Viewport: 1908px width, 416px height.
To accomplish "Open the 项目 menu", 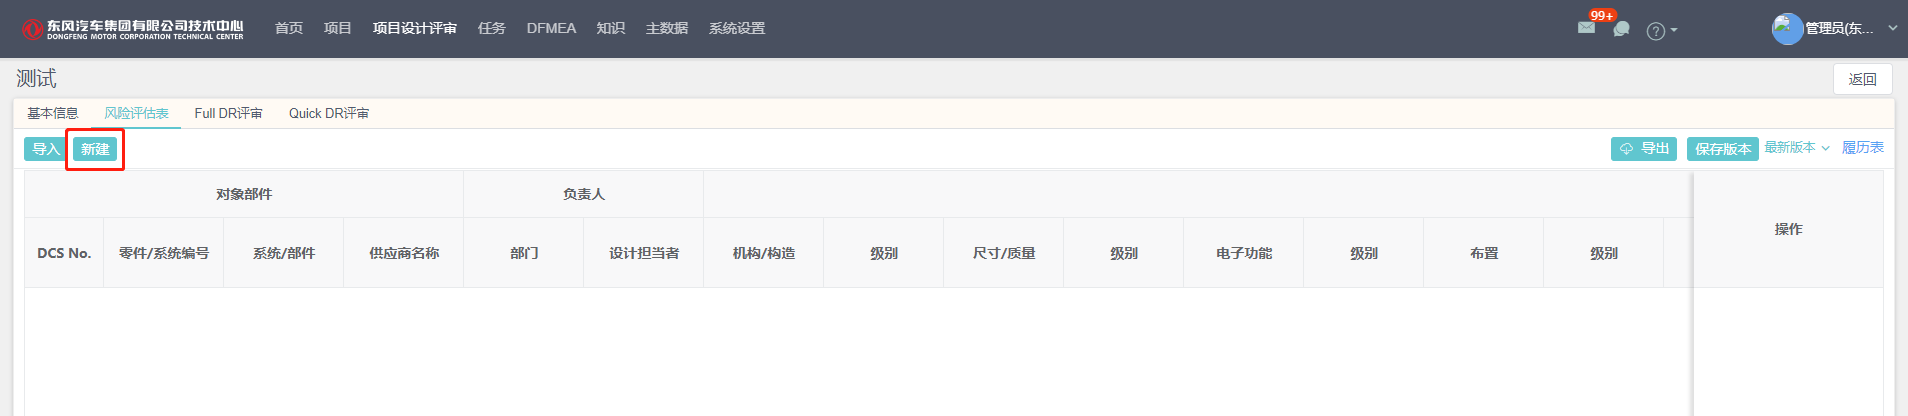I will 338,28.
